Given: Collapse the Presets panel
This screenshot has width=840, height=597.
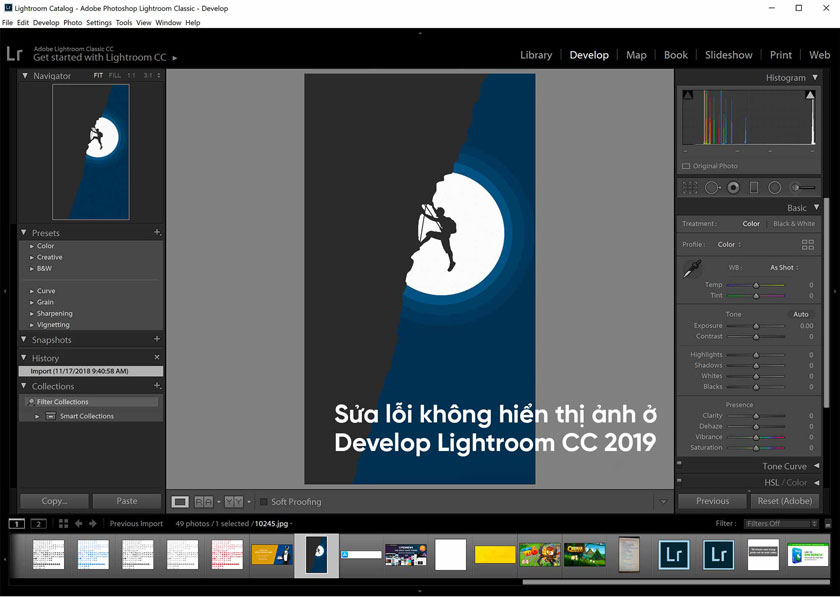Looking at the screenshot, I should pyautogui.click(x=24, y=233).
